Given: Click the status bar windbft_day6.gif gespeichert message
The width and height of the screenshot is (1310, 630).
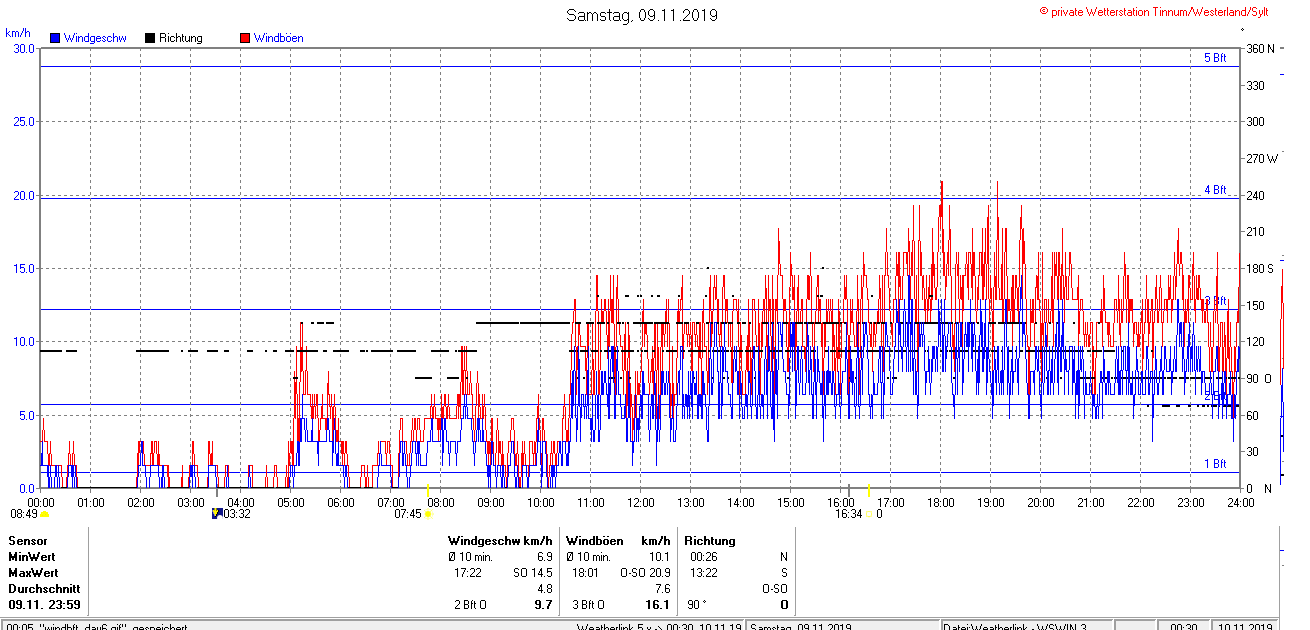Looking at the screenshot, I should (x=97, y=626).
